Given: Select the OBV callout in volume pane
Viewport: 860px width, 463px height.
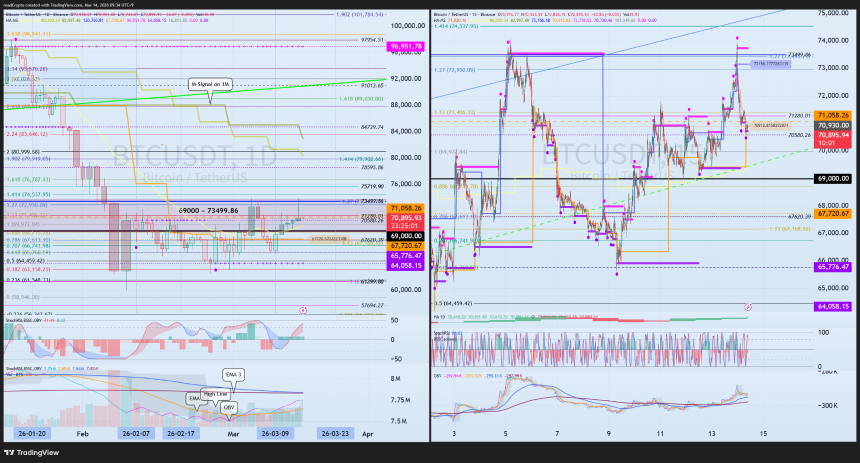Looking at the screenshot, I should click(229, 407).
